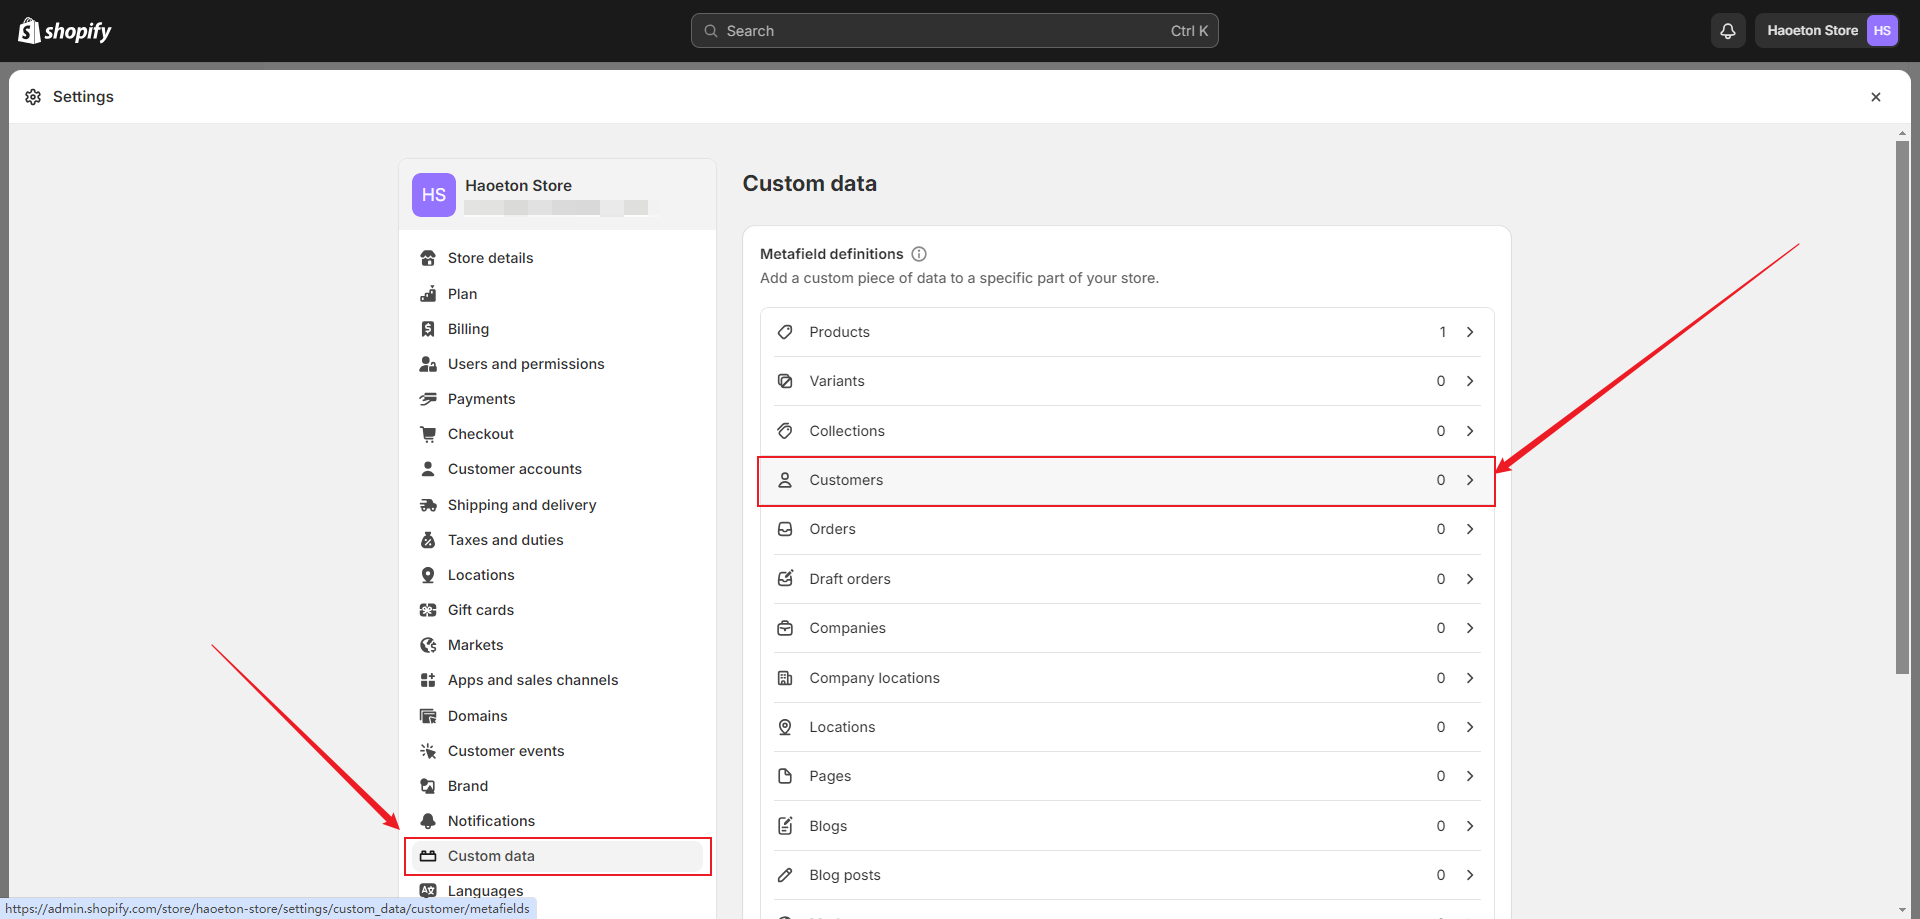The height and width of the screenshot is (919, 1920).
Task: Open Blogs metafield definitions
Action: pyautogui.click(x=1127, y=826)
